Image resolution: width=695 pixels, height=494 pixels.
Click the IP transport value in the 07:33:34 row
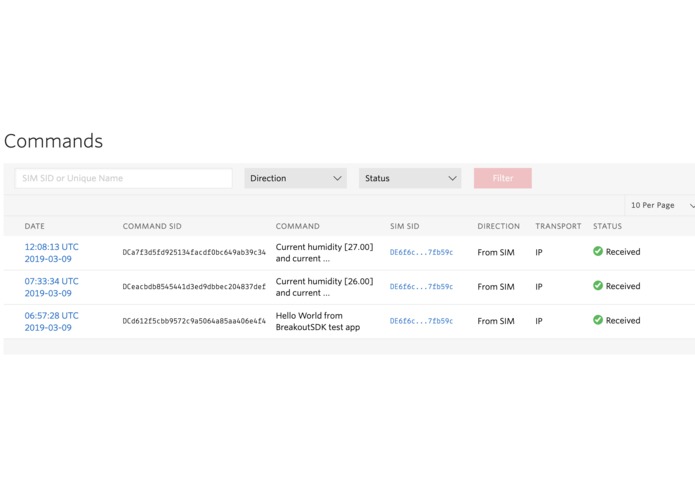[539, 287]
